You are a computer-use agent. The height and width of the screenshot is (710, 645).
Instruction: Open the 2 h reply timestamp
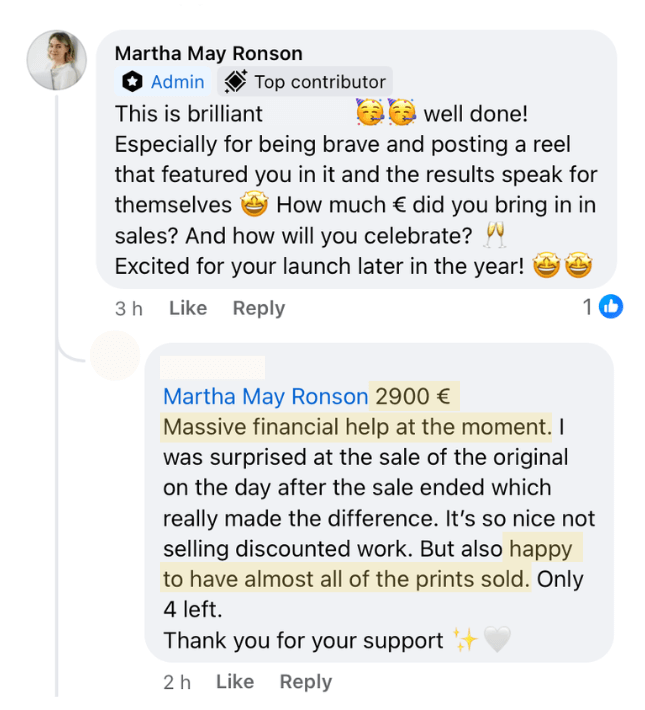pyautogui.click(x=176, y=682)
